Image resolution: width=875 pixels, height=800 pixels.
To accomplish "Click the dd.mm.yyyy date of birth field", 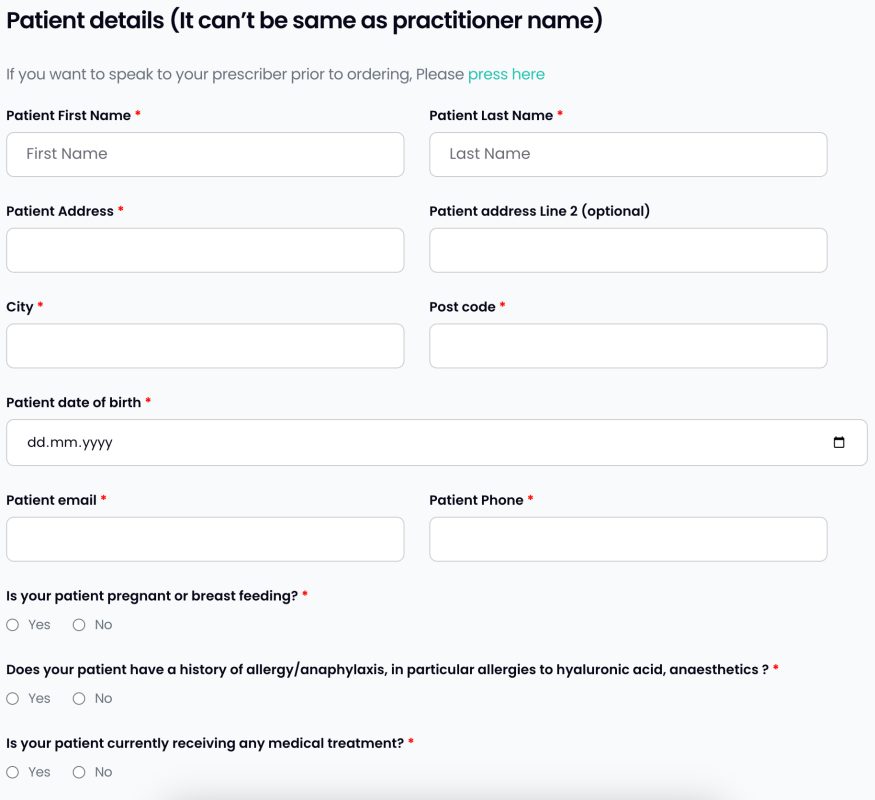I will (436, 442).
